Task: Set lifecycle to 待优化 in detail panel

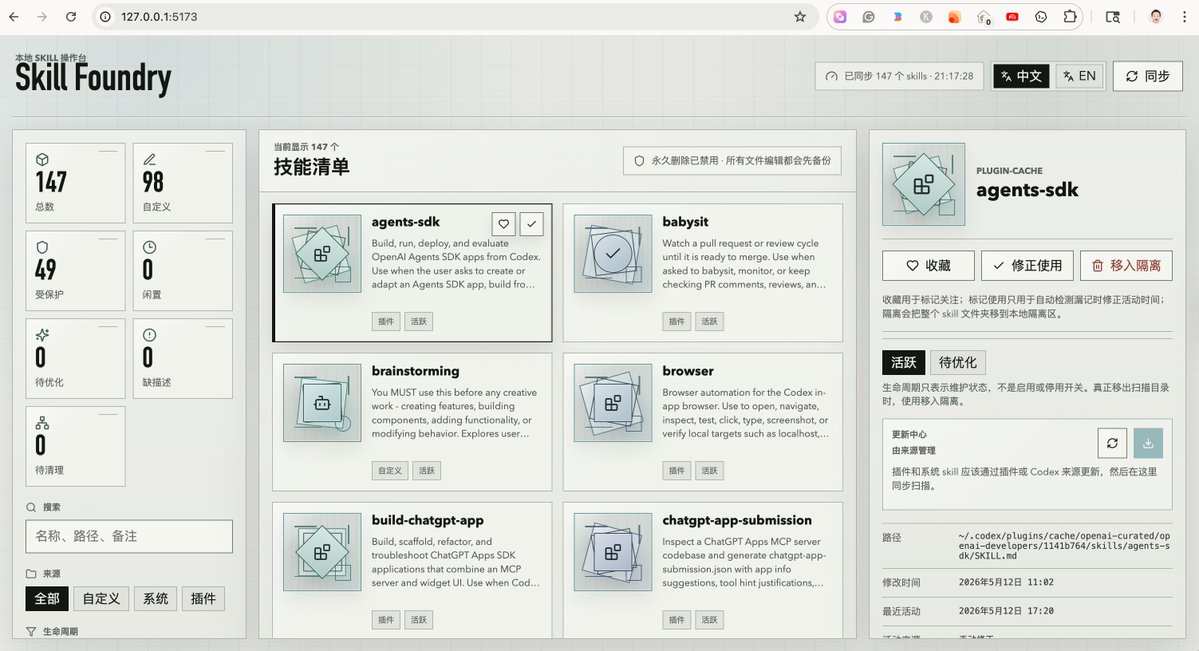Action: (957, 362)
